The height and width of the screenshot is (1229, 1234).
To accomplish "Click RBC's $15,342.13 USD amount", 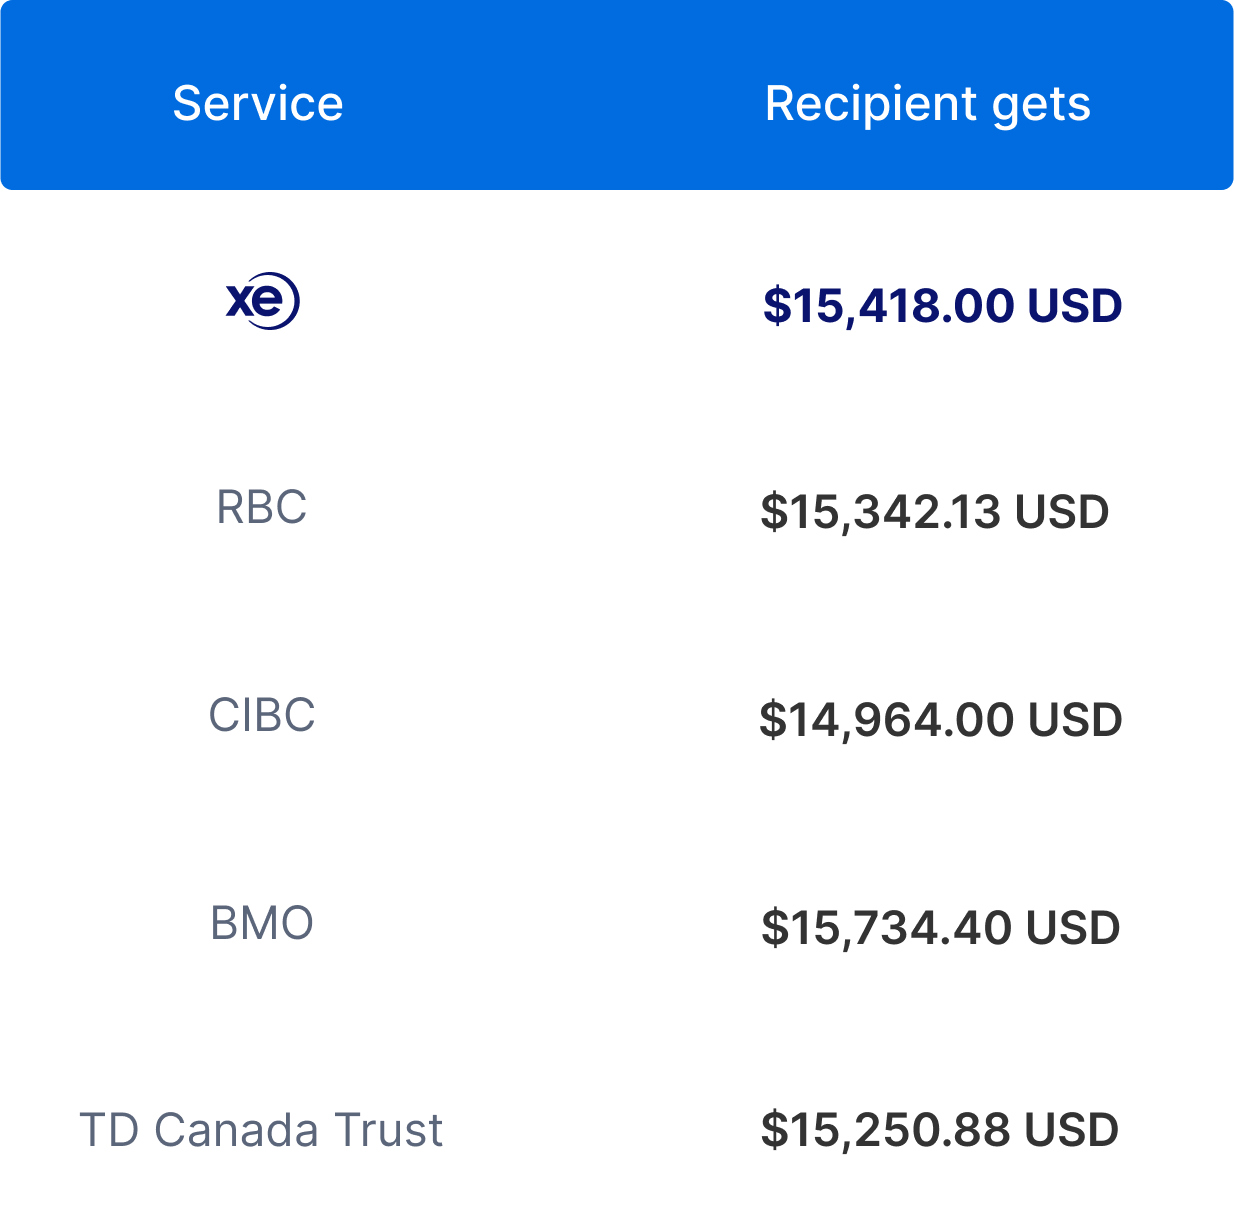I will click(934, 512).
